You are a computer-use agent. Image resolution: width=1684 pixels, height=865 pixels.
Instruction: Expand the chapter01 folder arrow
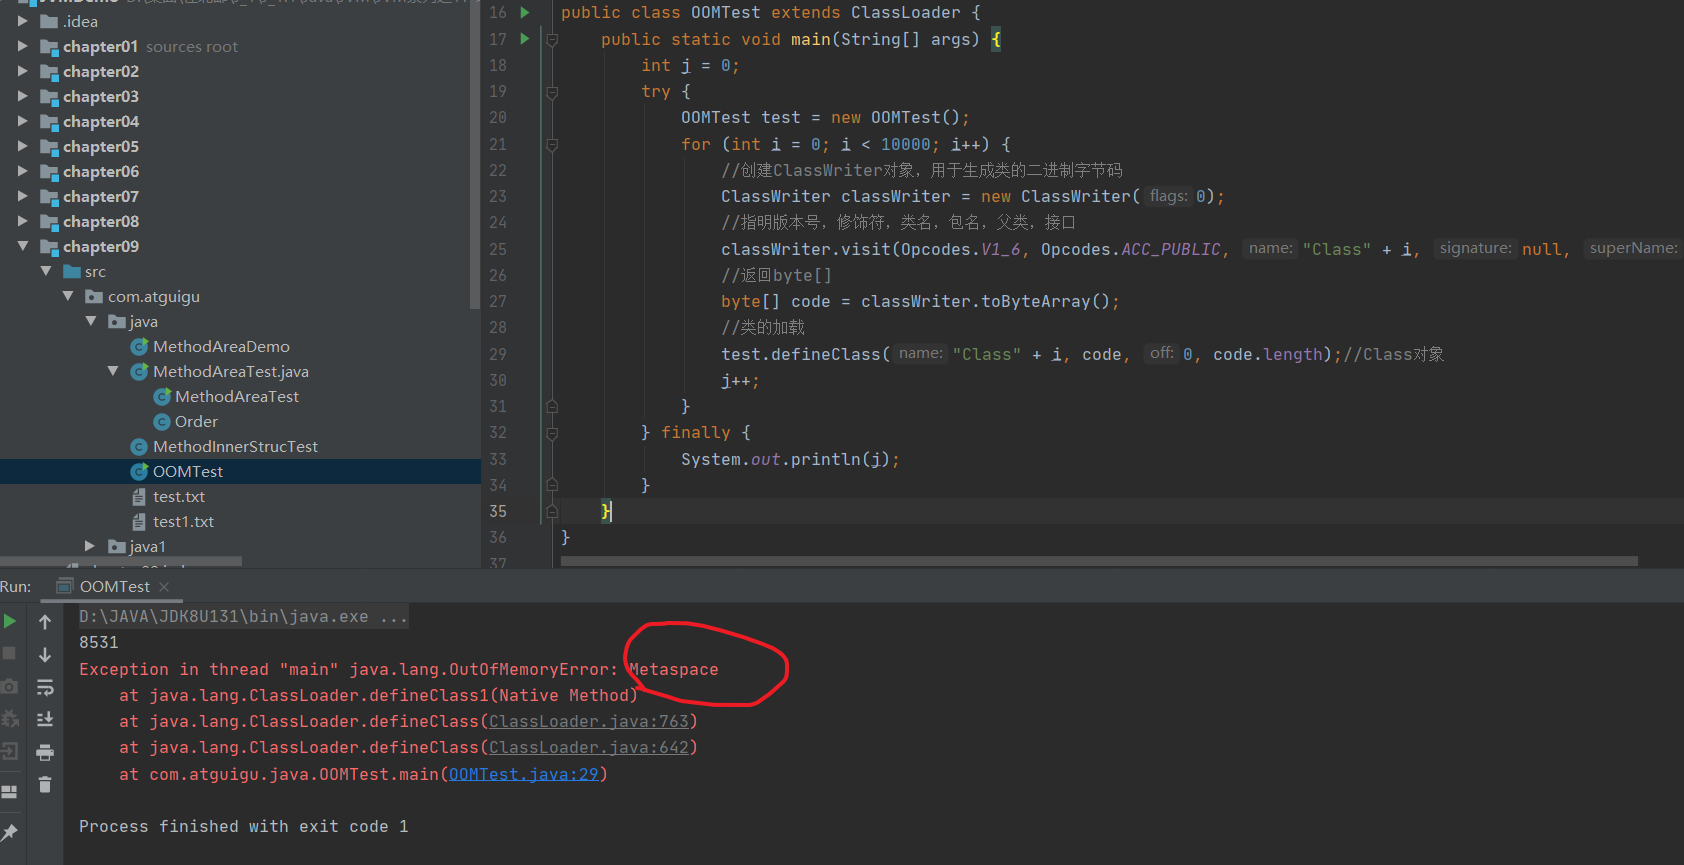pyautogui.click(x=23, y=46)
